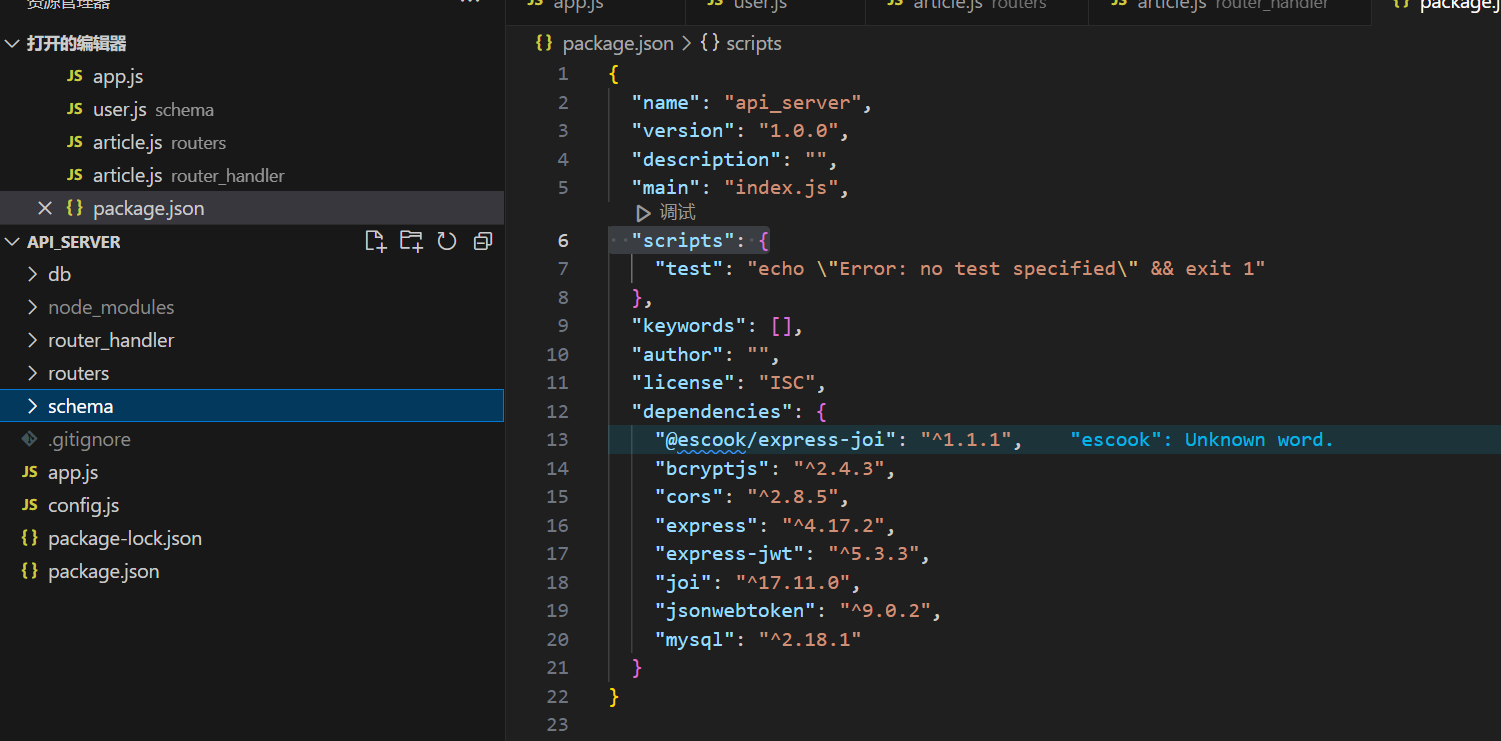Click the "escook": Unknown word message
Viewport: 1501px width, 741px height.
click(1202, 440)
